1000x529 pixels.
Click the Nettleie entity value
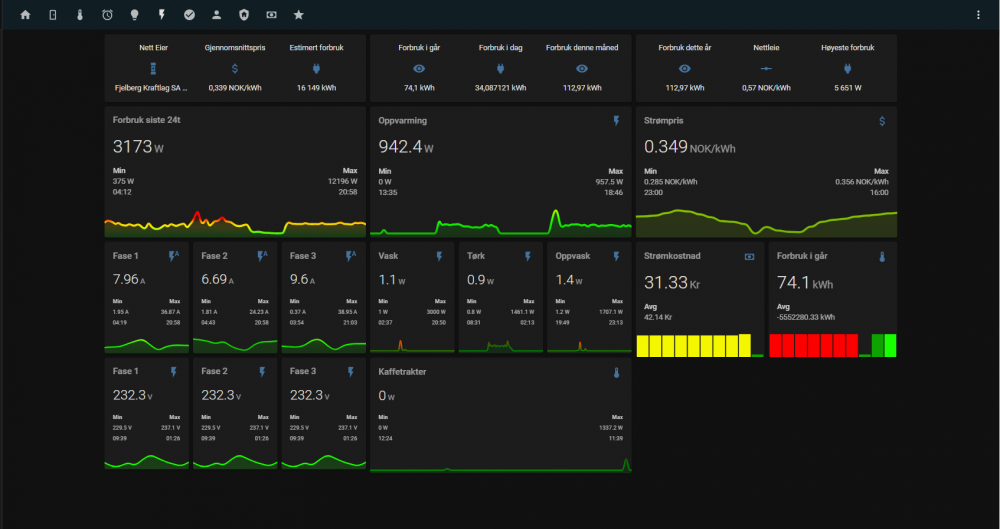[766, 88]
